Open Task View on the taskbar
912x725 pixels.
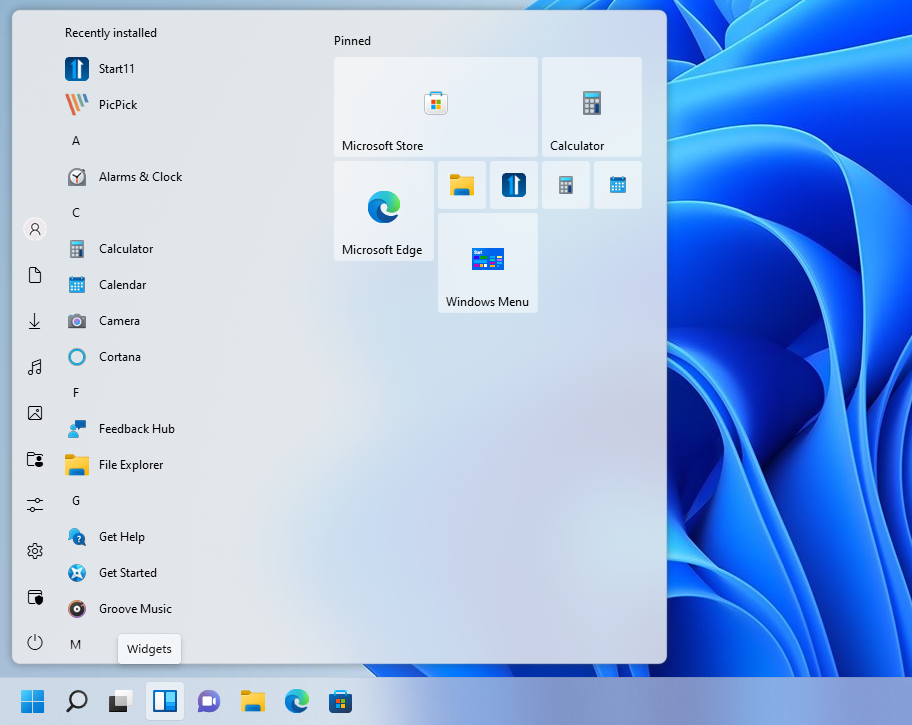pos(120,701)
